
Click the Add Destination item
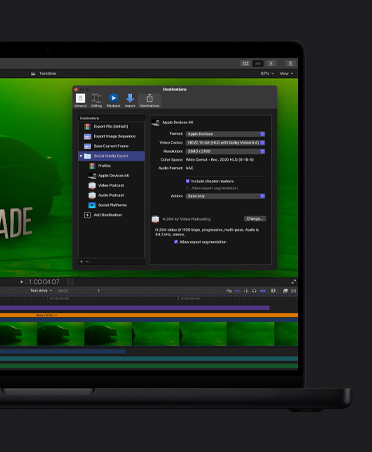[x=111, y=215]
